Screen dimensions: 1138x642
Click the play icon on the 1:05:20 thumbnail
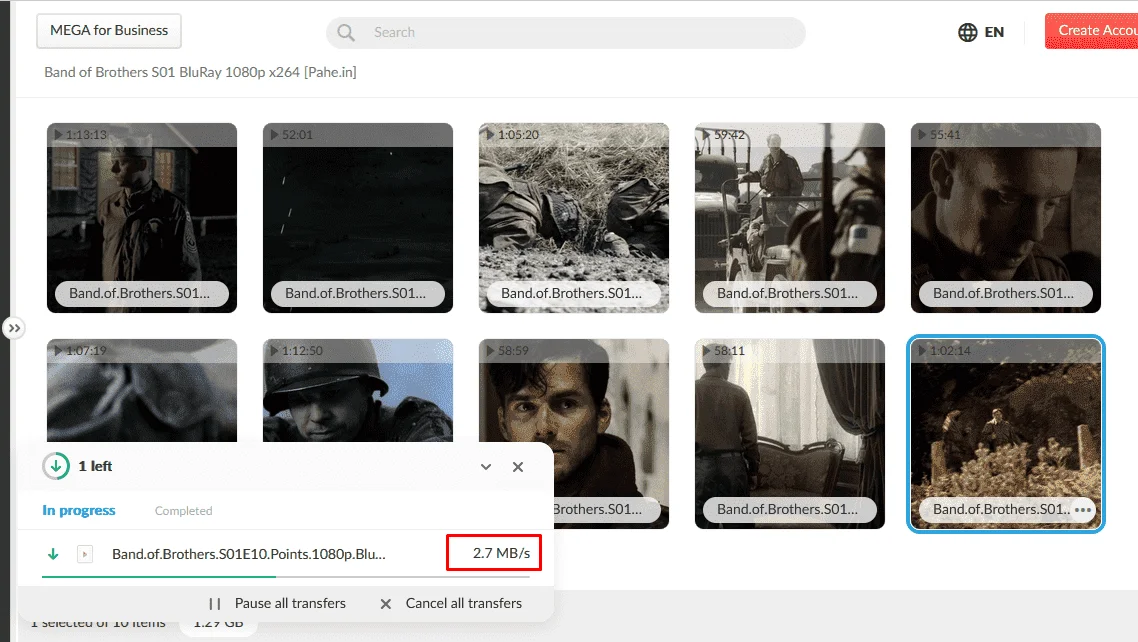point(491,135)
